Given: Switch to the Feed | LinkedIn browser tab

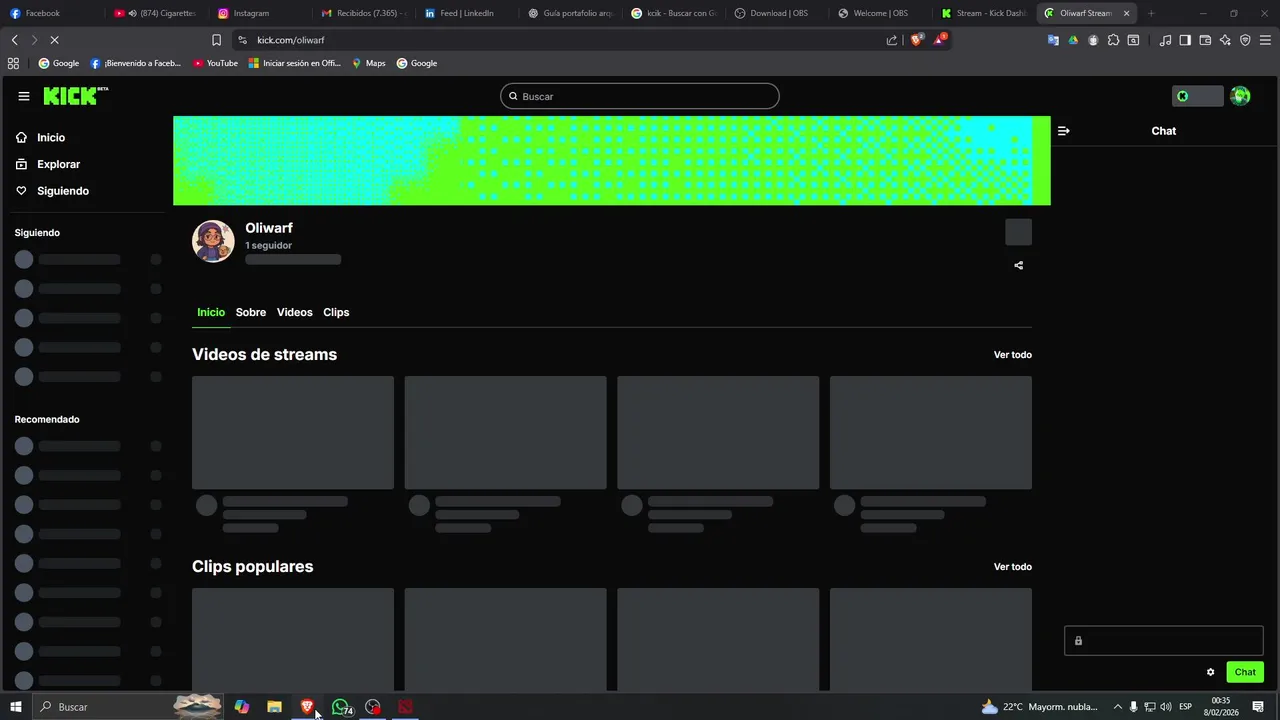Looking at the screenshot, I should [x=468, y=13].
